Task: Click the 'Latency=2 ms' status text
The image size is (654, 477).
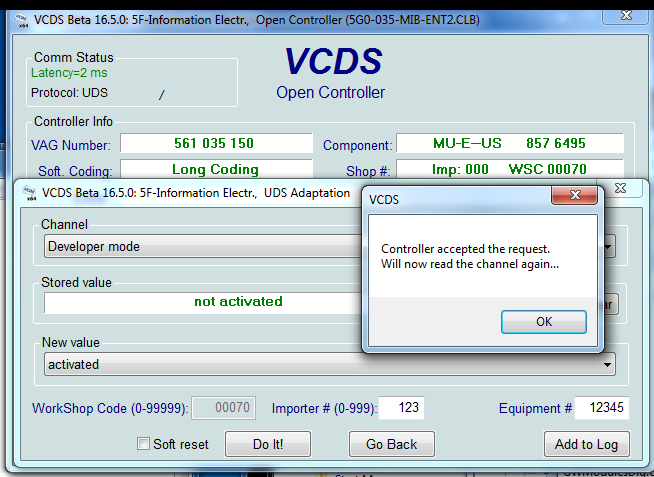Action: 69,73
